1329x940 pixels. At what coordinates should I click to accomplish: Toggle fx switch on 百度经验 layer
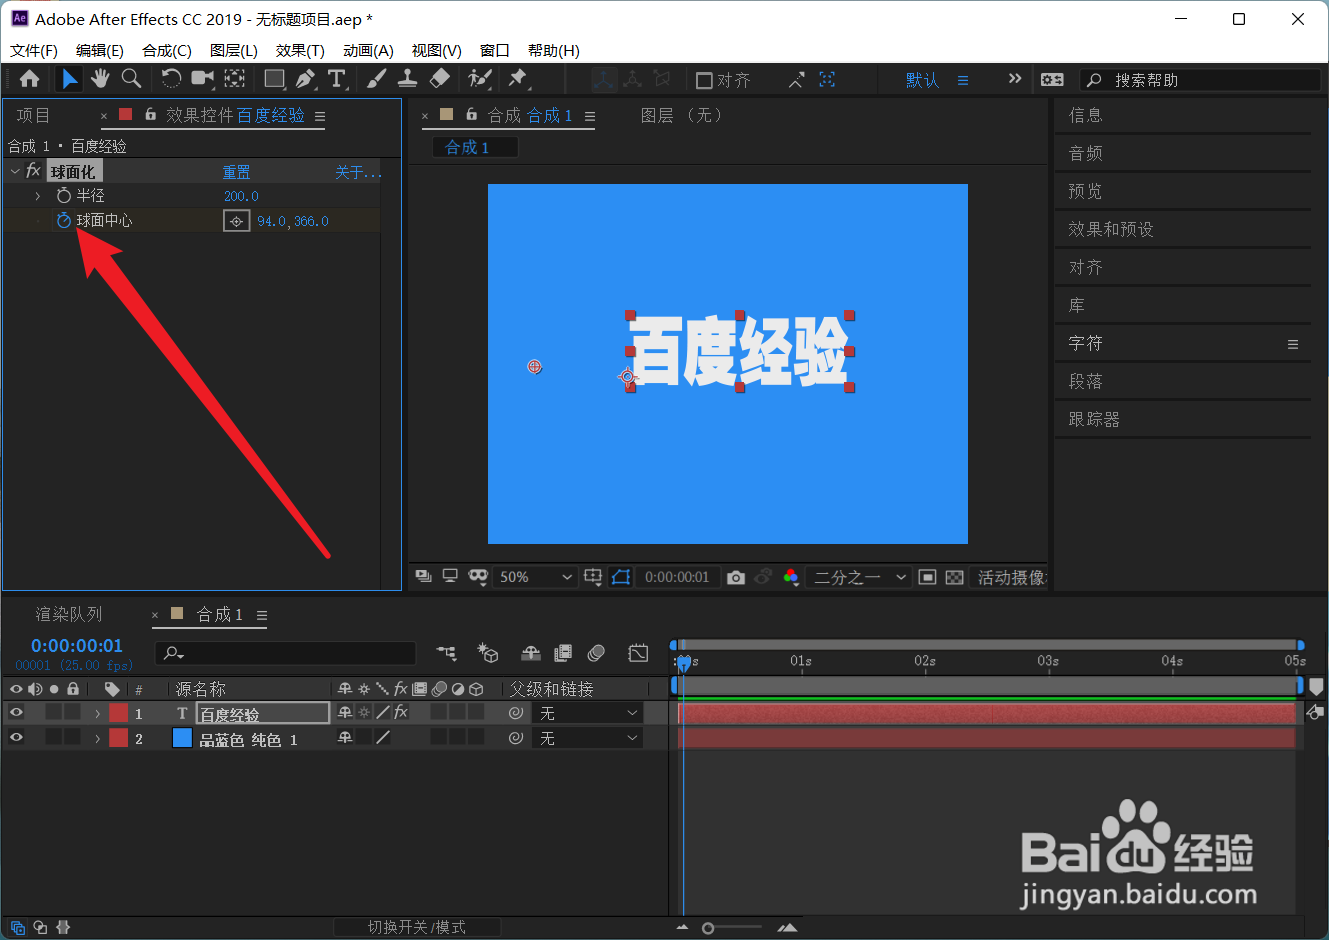[x=401, y=712]
